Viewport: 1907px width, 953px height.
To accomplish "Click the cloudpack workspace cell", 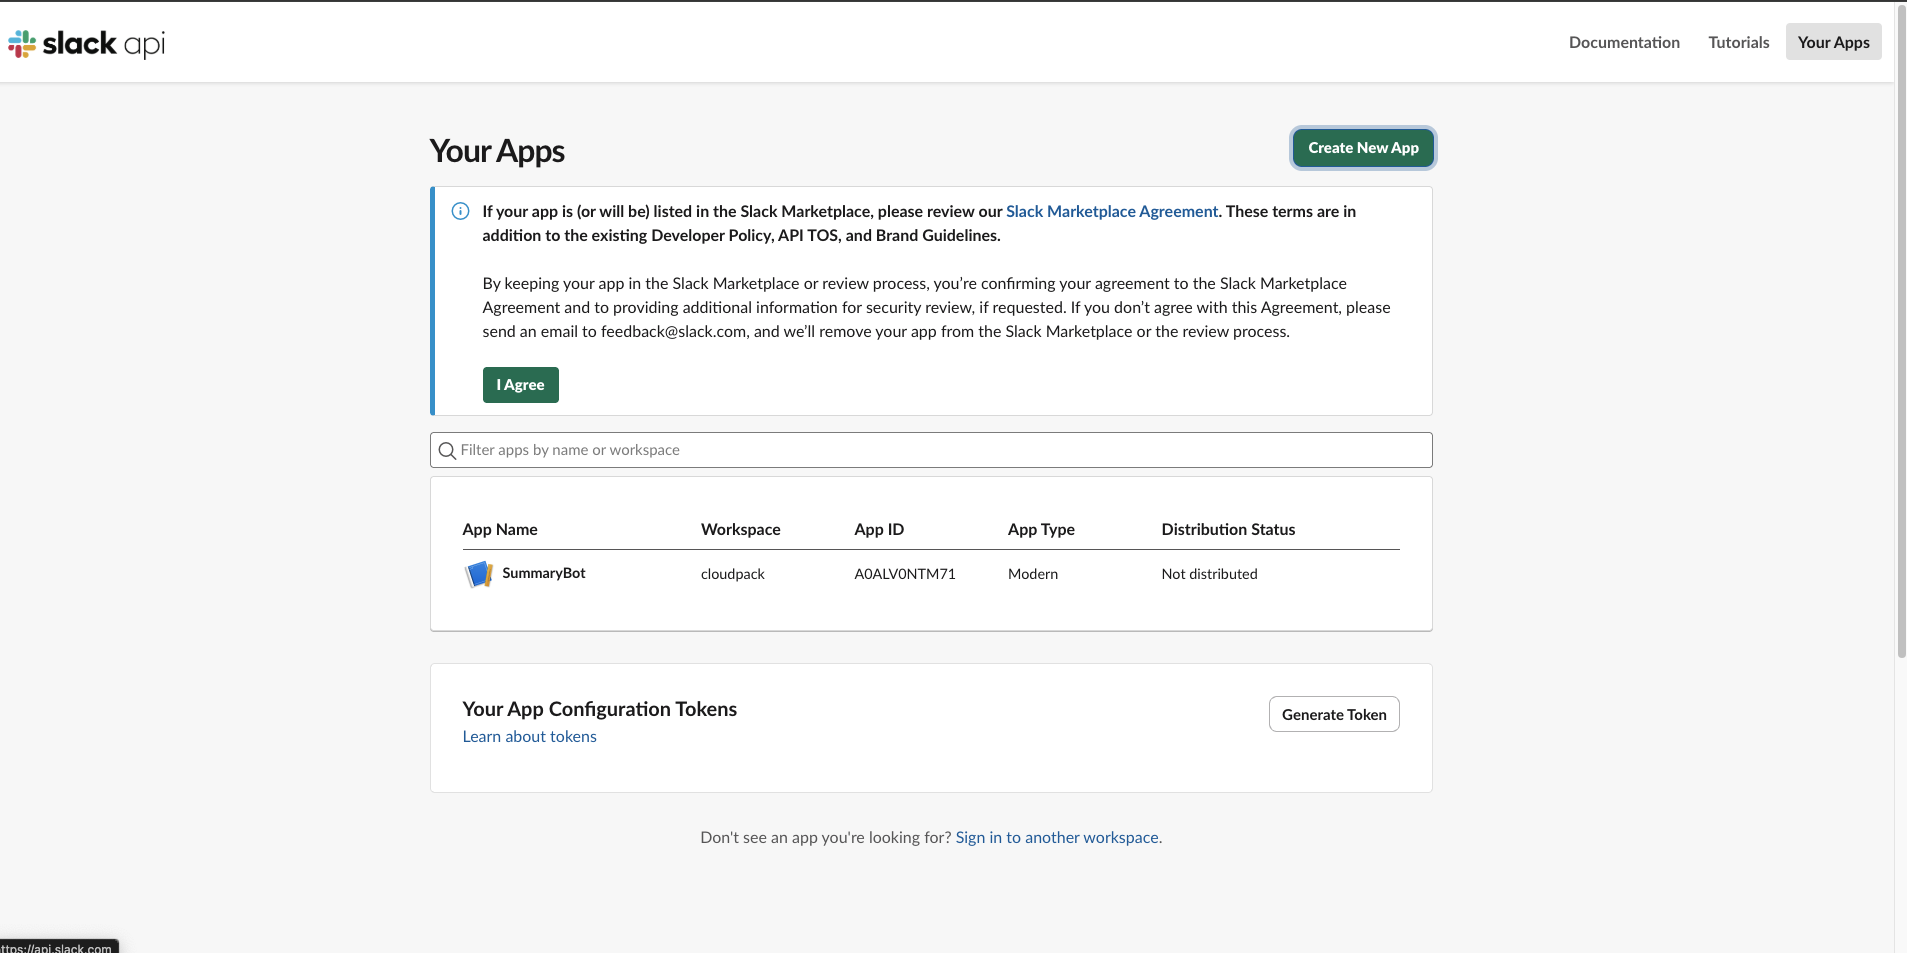I will 732,574.
